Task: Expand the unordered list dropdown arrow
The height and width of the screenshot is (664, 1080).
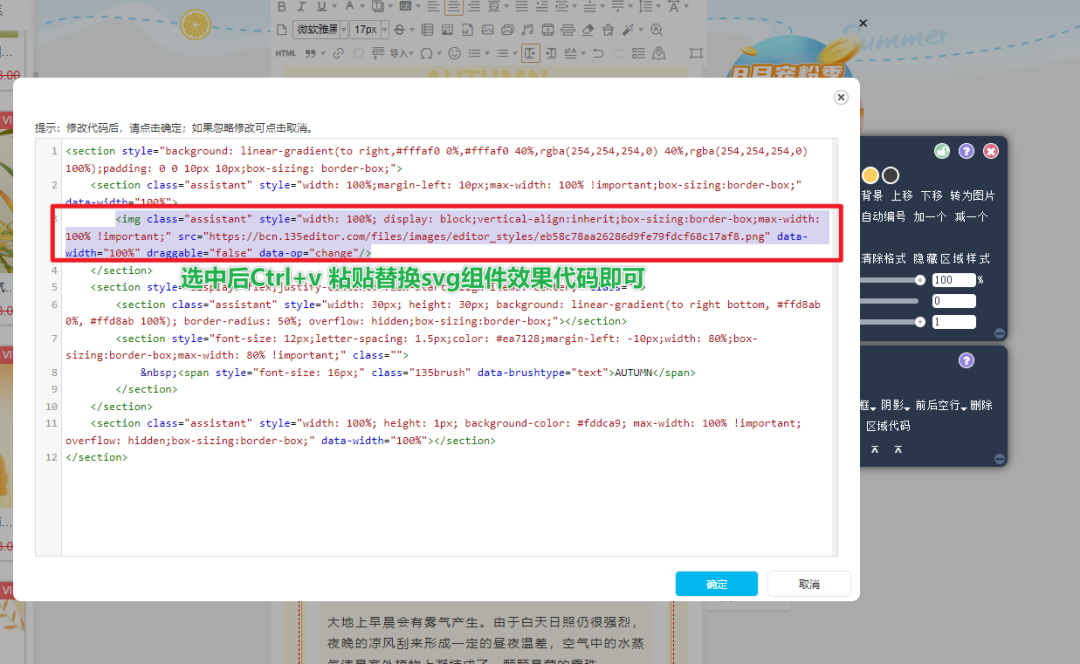Action: coord(515,53)
